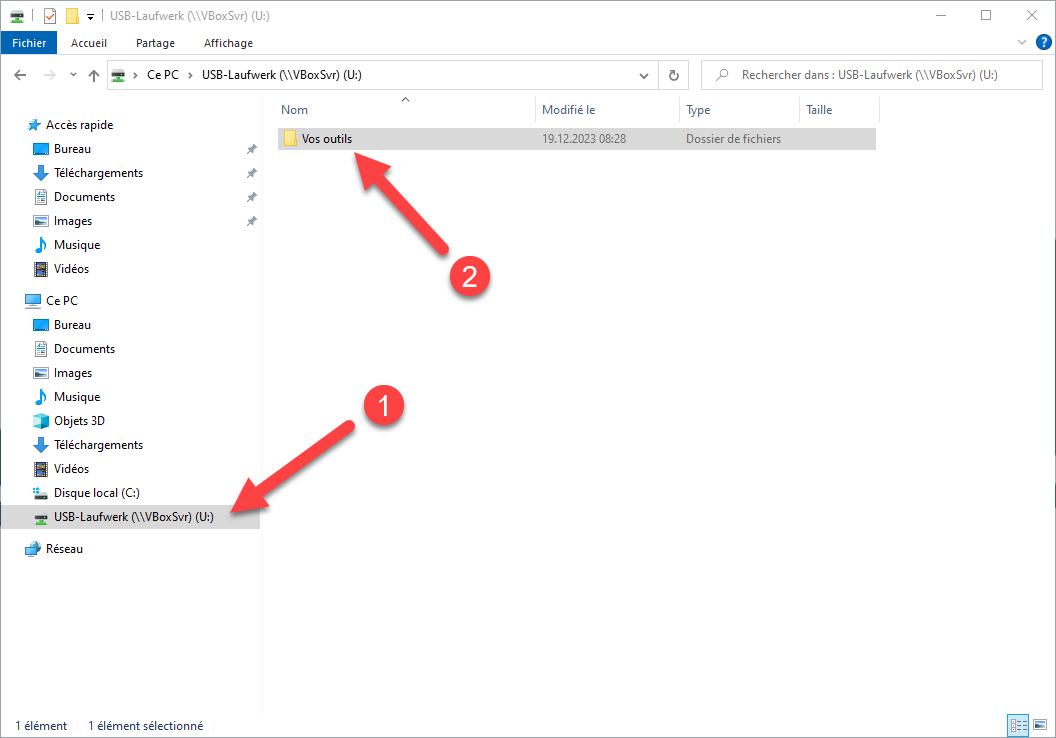Open Téléchargements under Ce PC
Image resolution: width=1056 pixels, height=738 pixels.
pos(98,445)
